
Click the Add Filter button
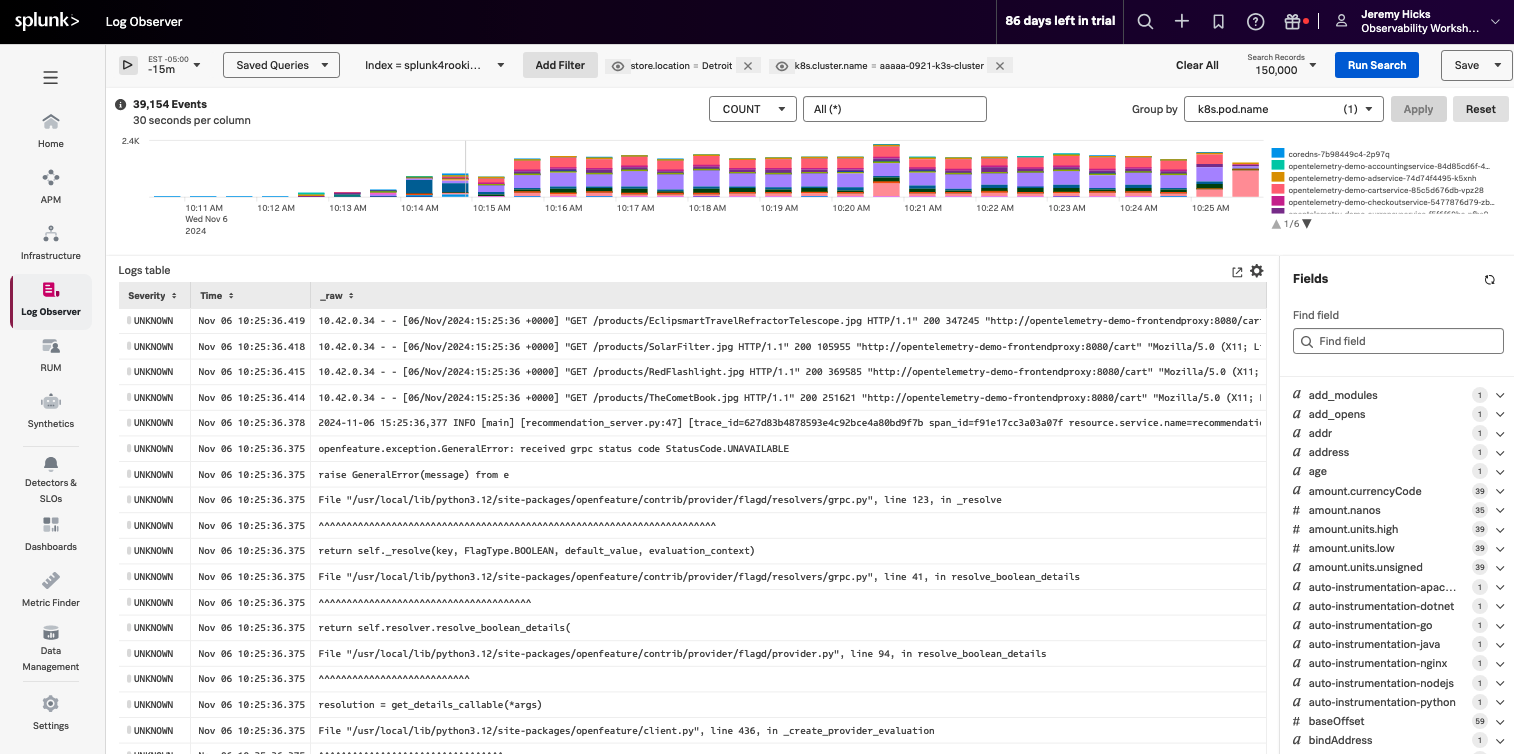[x=560, y=65]
